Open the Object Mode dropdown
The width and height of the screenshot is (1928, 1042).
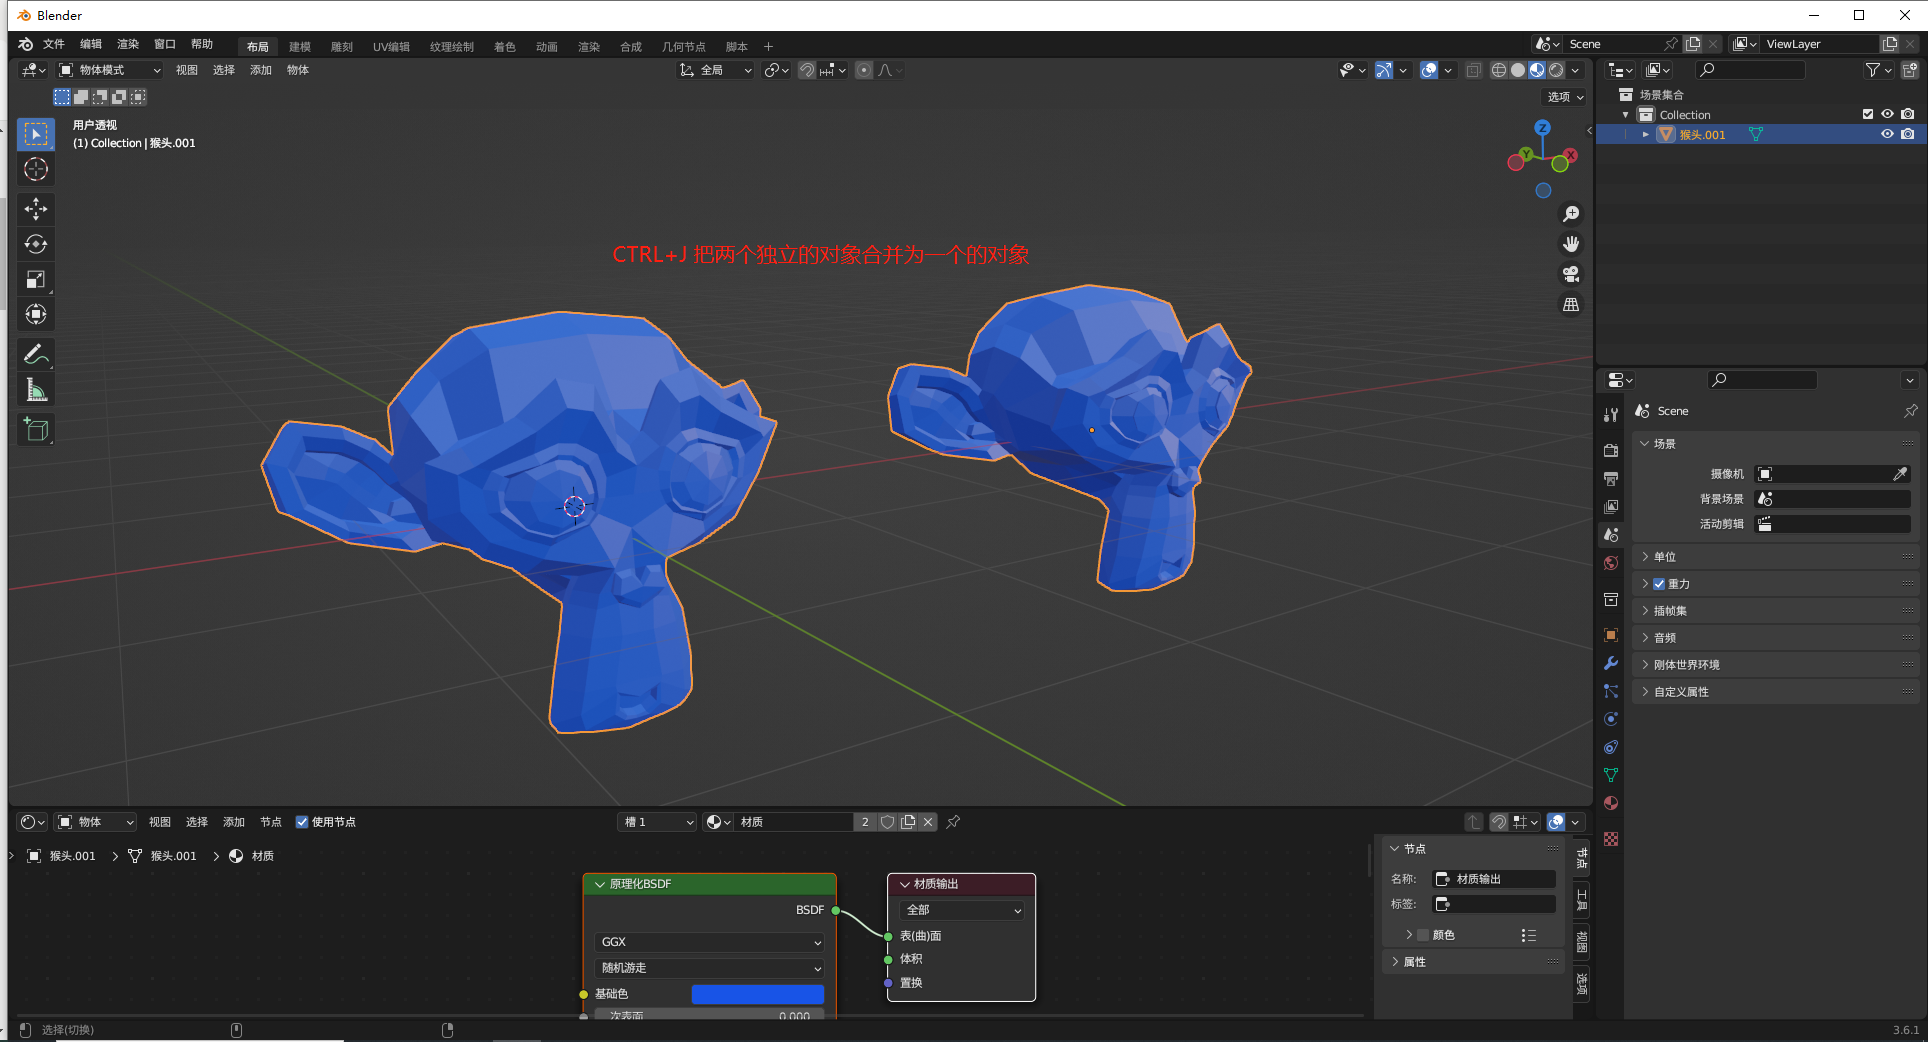pyautogui.click(x=109, y=70)
